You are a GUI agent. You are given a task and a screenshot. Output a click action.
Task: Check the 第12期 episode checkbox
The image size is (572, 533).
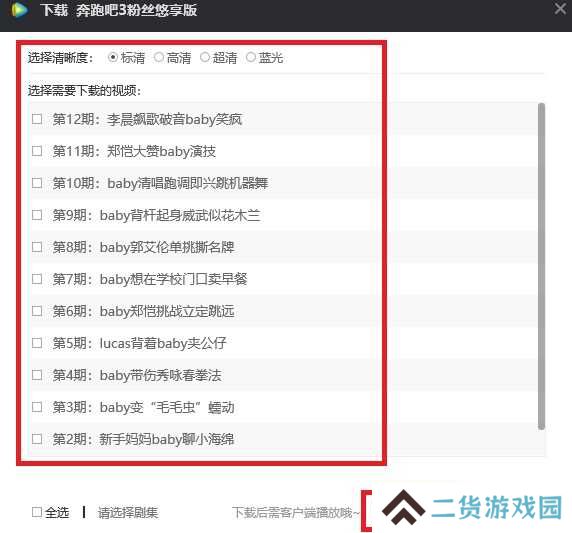coord(37,119)
